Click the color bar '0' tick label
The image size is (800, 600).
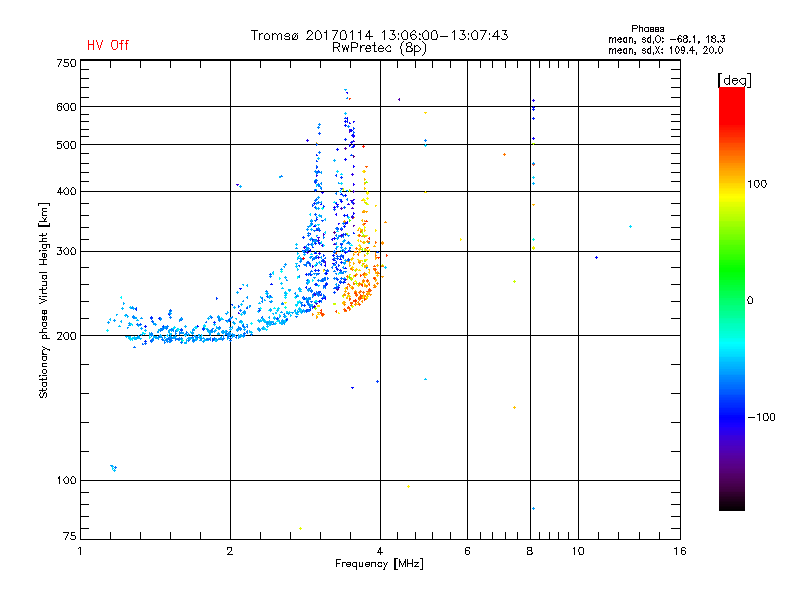pyautogui.click(x=750, y=301)
